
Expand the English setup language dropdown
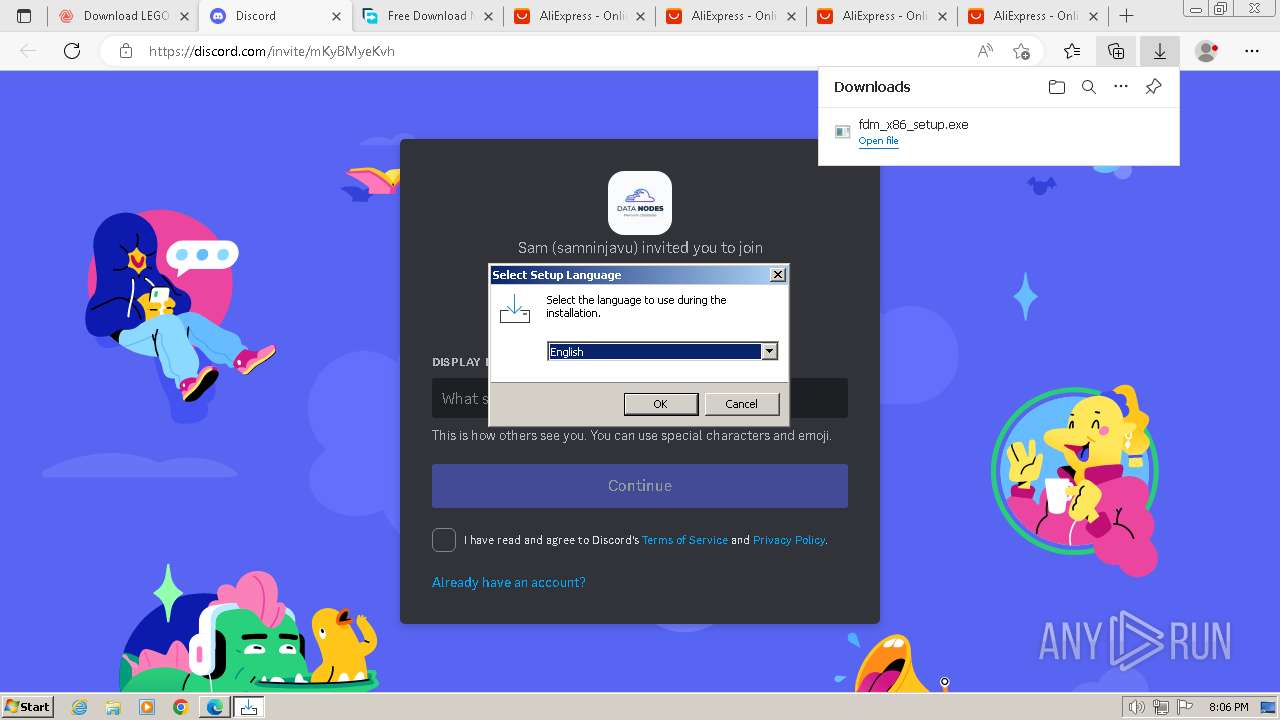(x=769, y=351)
